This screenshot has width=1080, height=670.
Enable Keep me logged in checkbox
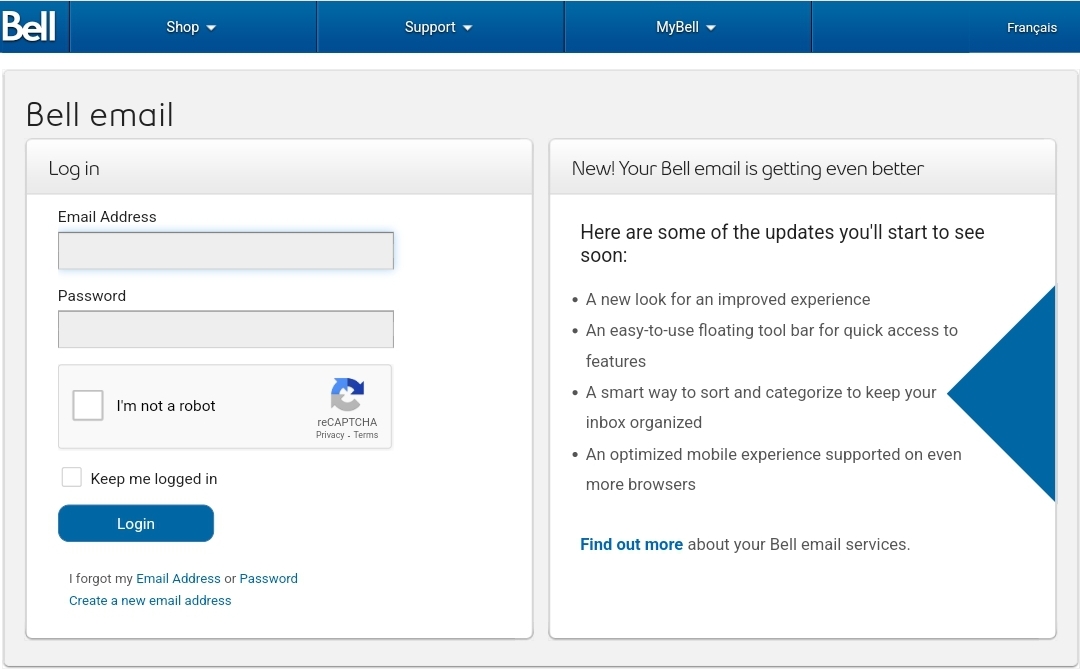[x=72, y=477]
